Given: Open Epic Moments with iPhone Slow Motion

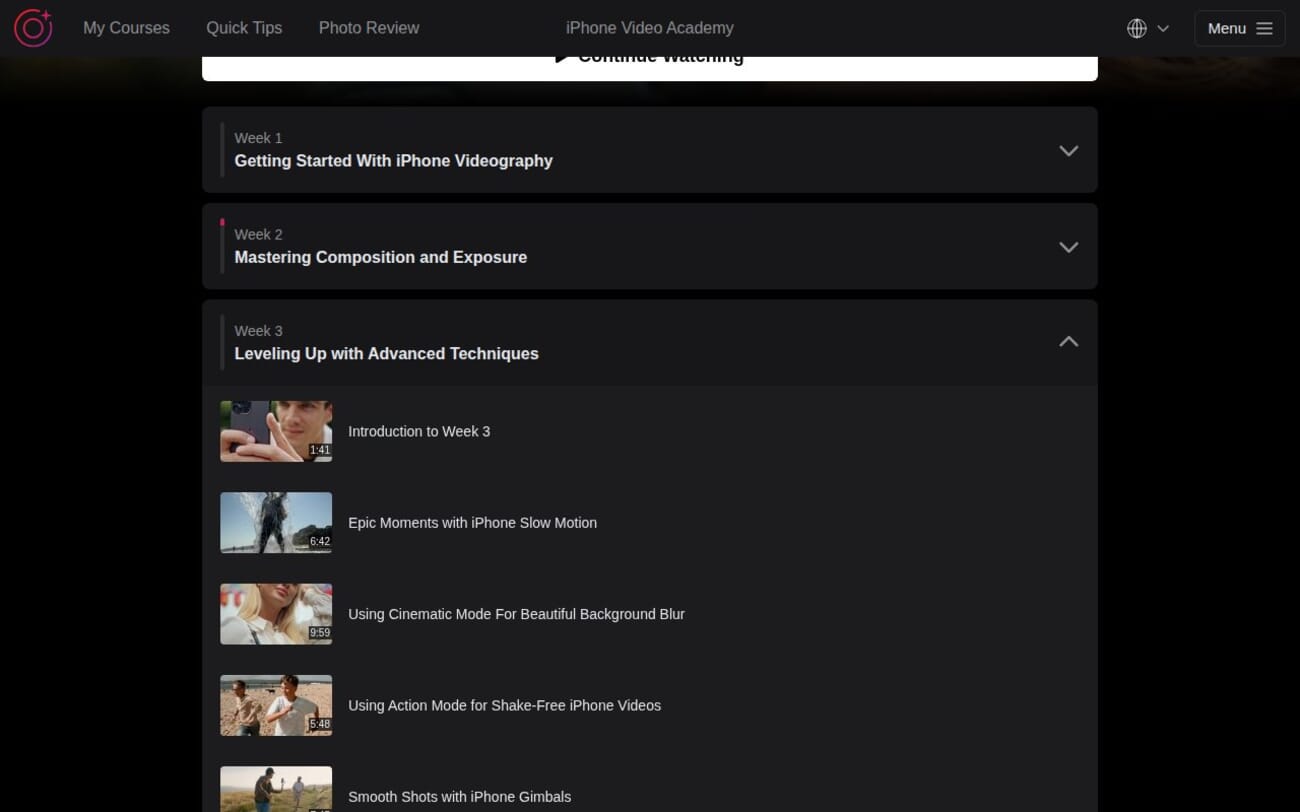Looking at the screenshot, I should click(472, 523).
